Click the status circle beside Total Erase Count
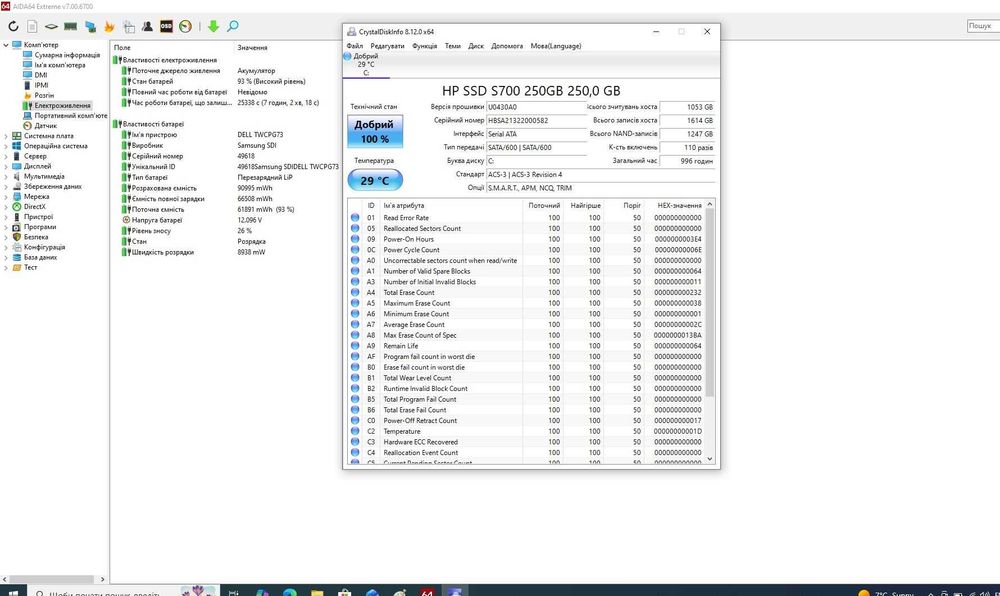 coord(355,293)
